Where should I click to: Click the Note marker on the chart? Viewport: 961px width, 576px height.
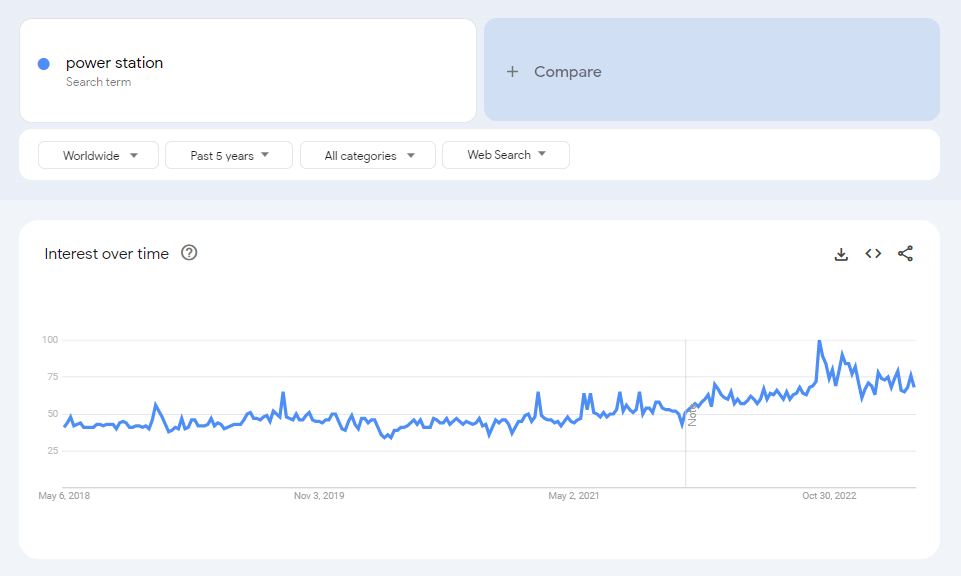[x=691, y=414]
